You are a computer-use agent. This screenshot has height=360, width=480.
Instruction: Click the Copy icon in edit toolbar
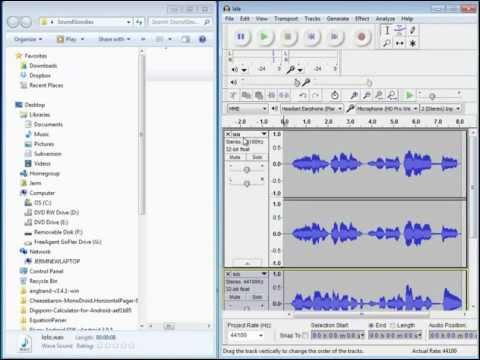tap(246, 96)
